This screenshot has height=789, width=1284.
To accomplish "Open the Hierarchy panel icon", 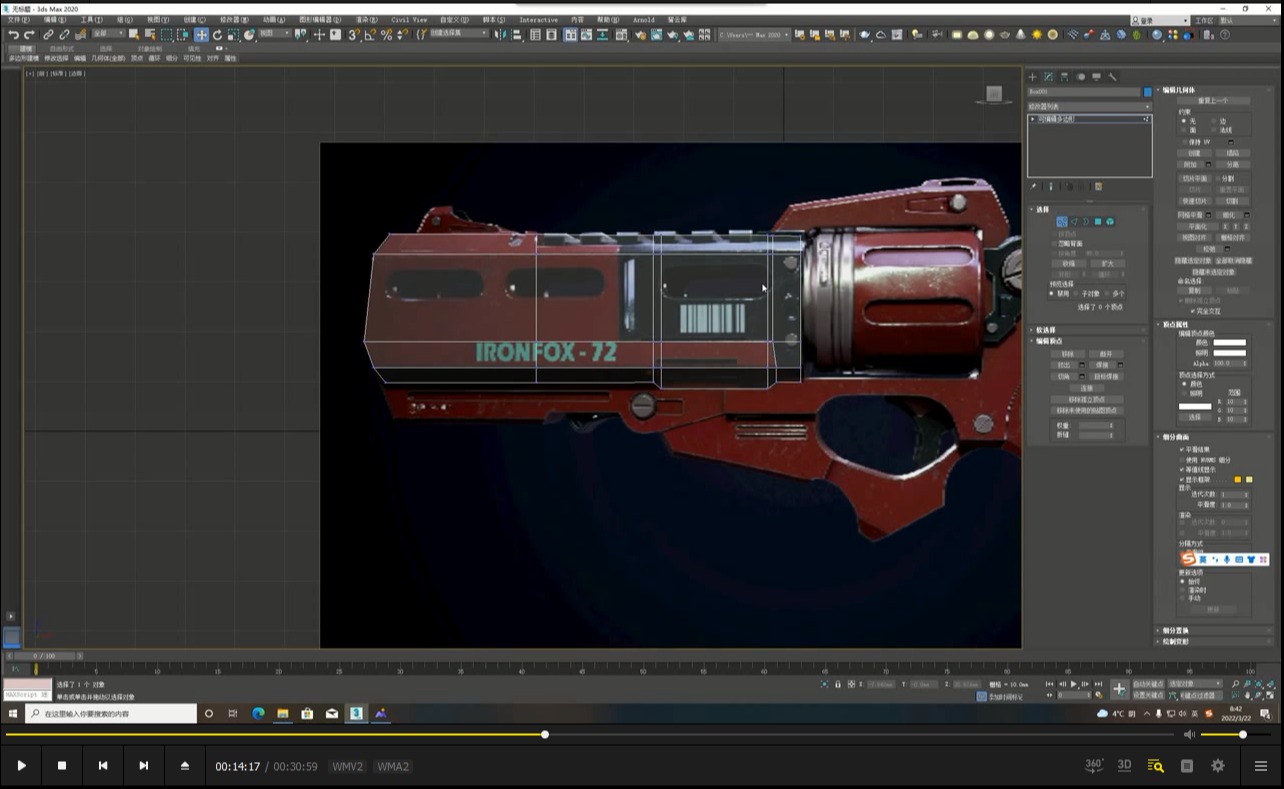I will coord(1064,77).
